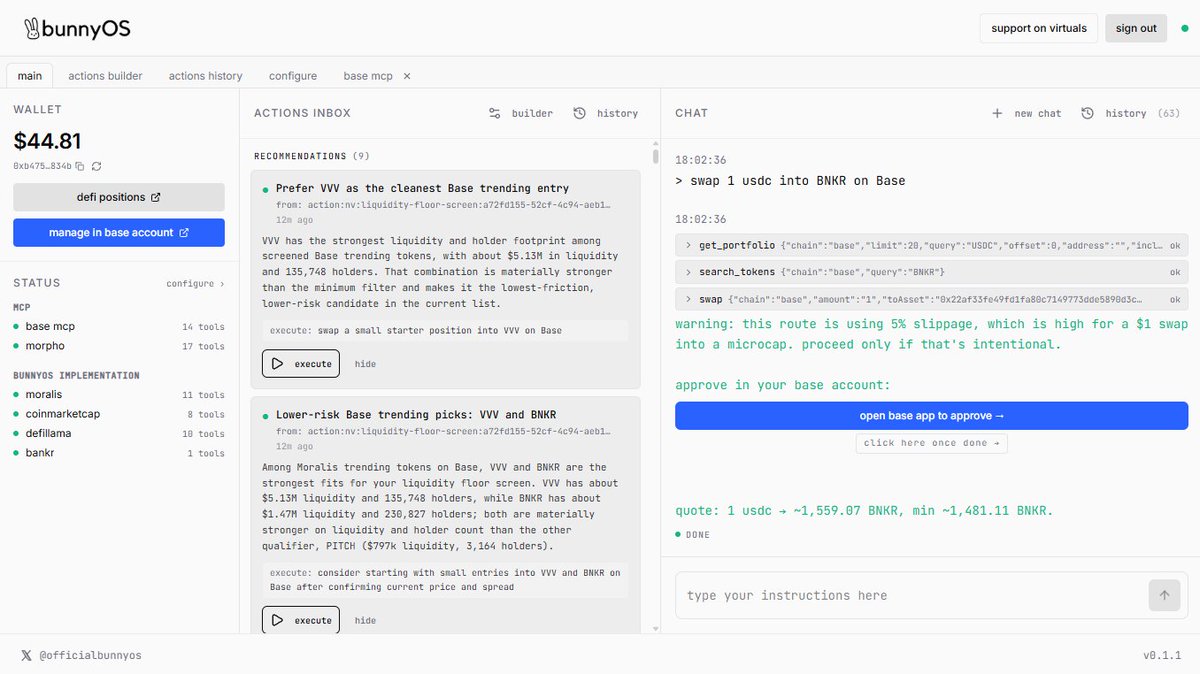This screenshot has width=1200, height=674.
Task: Refresh the wallet balance icon
Action: click(x=97, y=166)
